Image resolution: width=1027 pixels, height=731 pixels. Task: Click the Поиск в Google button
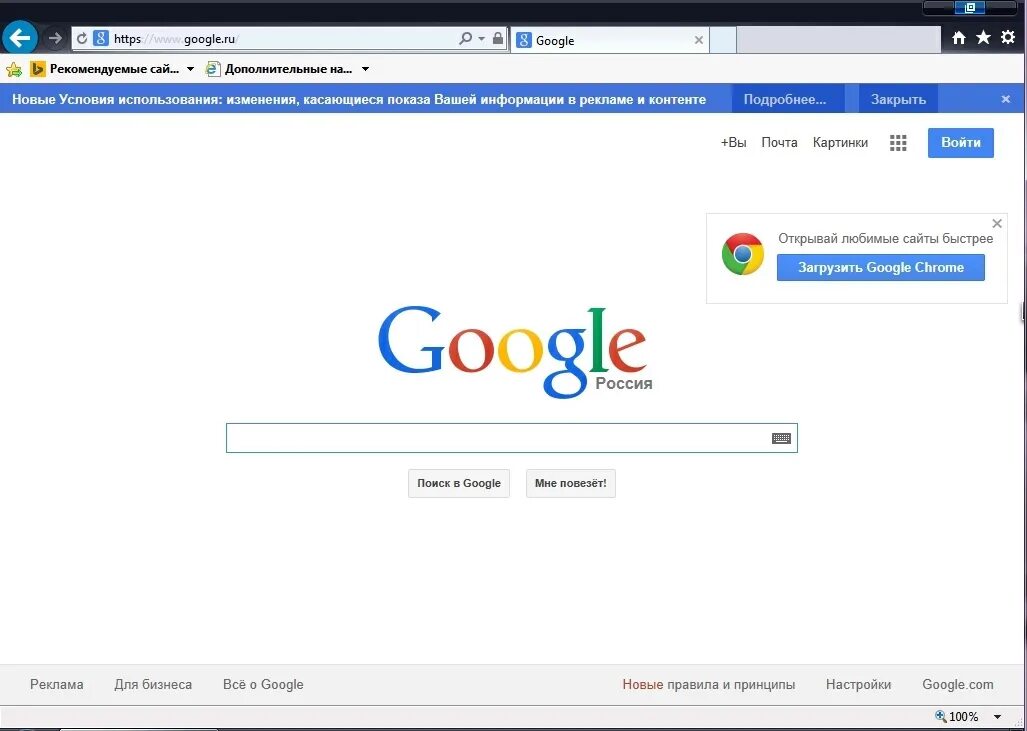(x=458, y=483)
